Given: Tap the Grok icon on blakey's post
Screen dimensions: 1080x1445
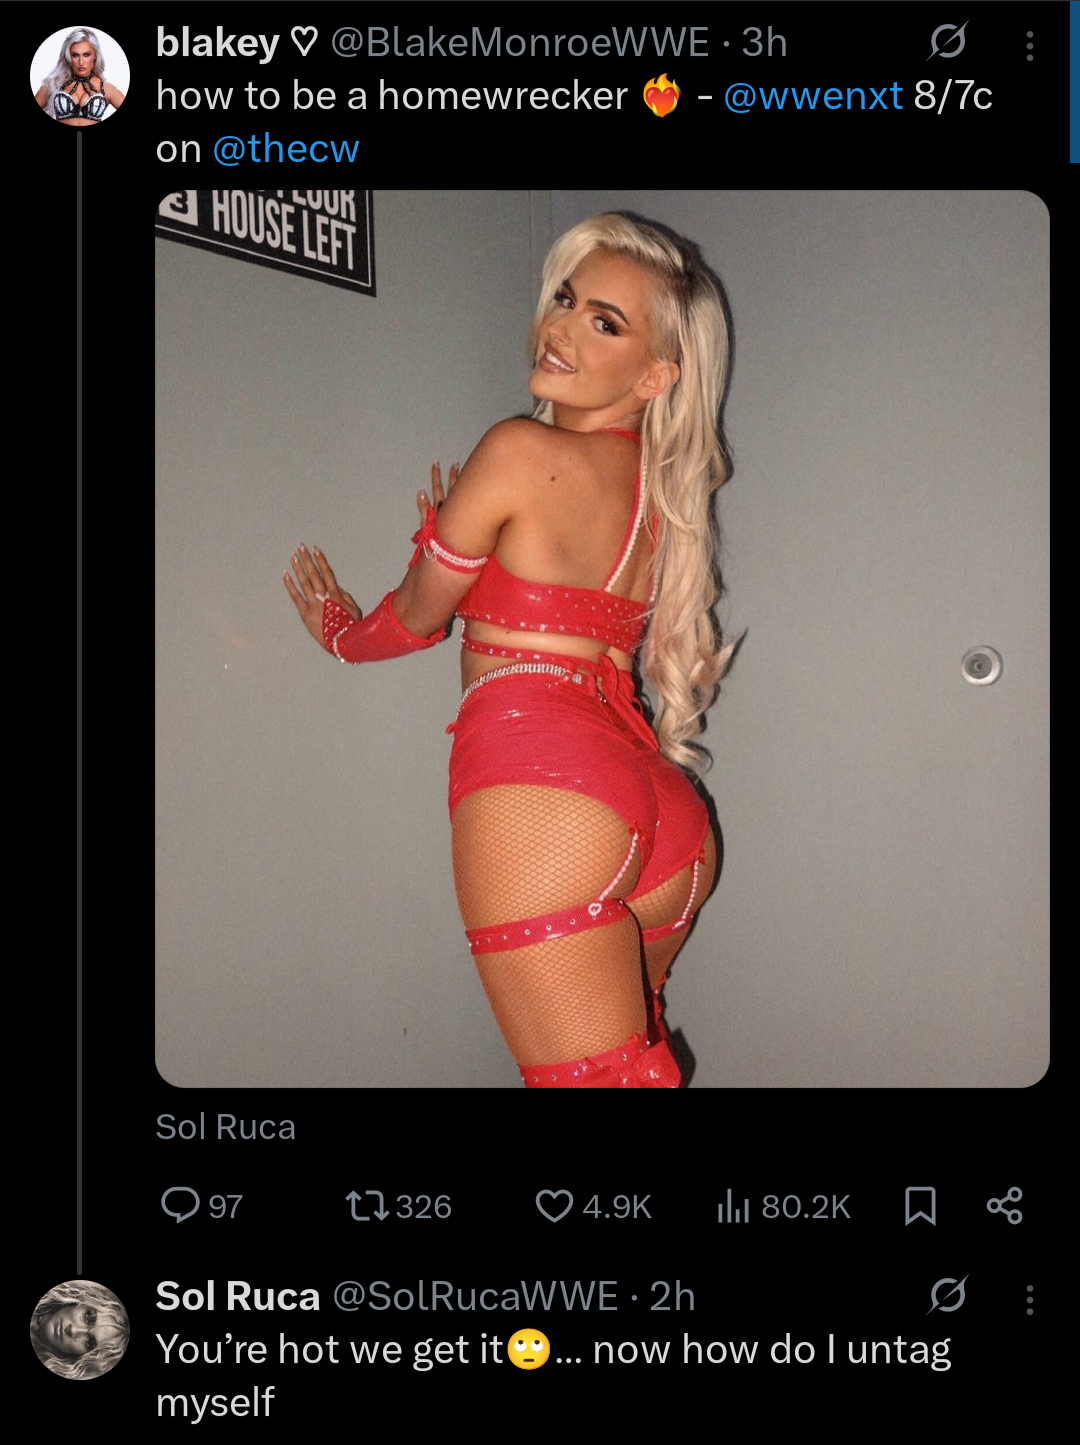Looking at the screenshot, I should (947, 43).
